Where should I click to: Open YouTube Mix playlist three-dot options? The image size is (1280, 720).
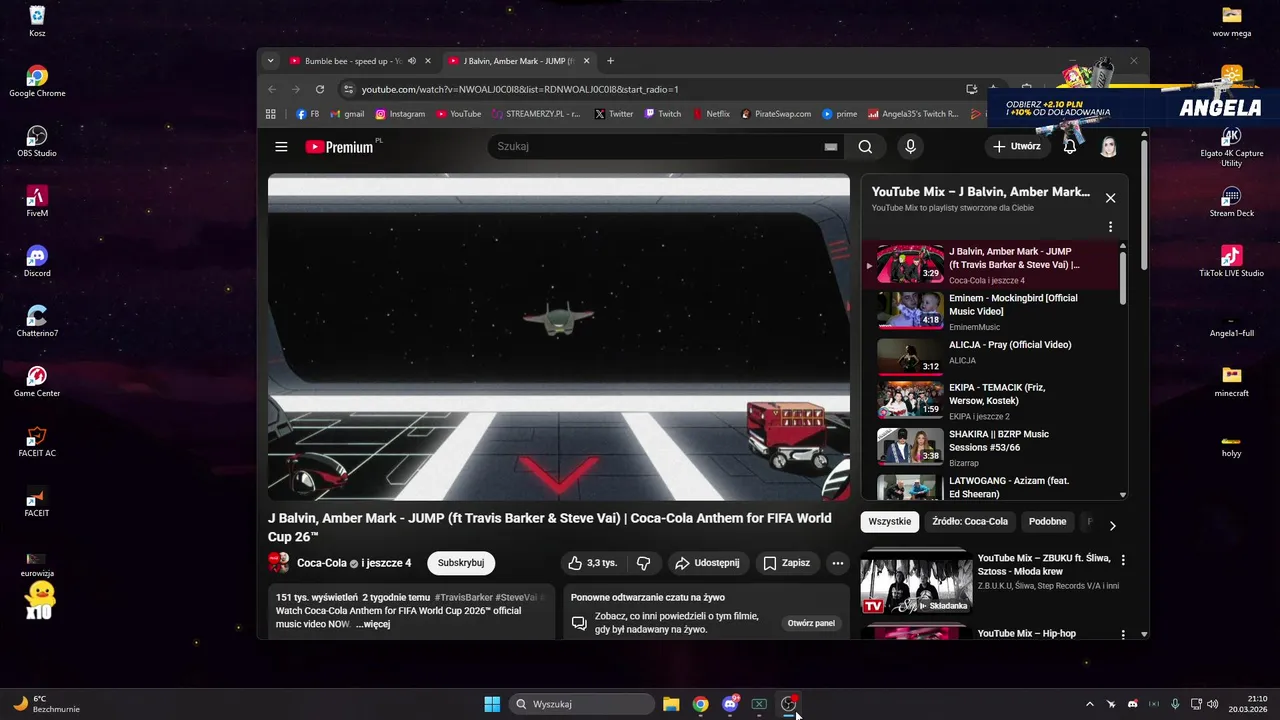pos(1110,227)
